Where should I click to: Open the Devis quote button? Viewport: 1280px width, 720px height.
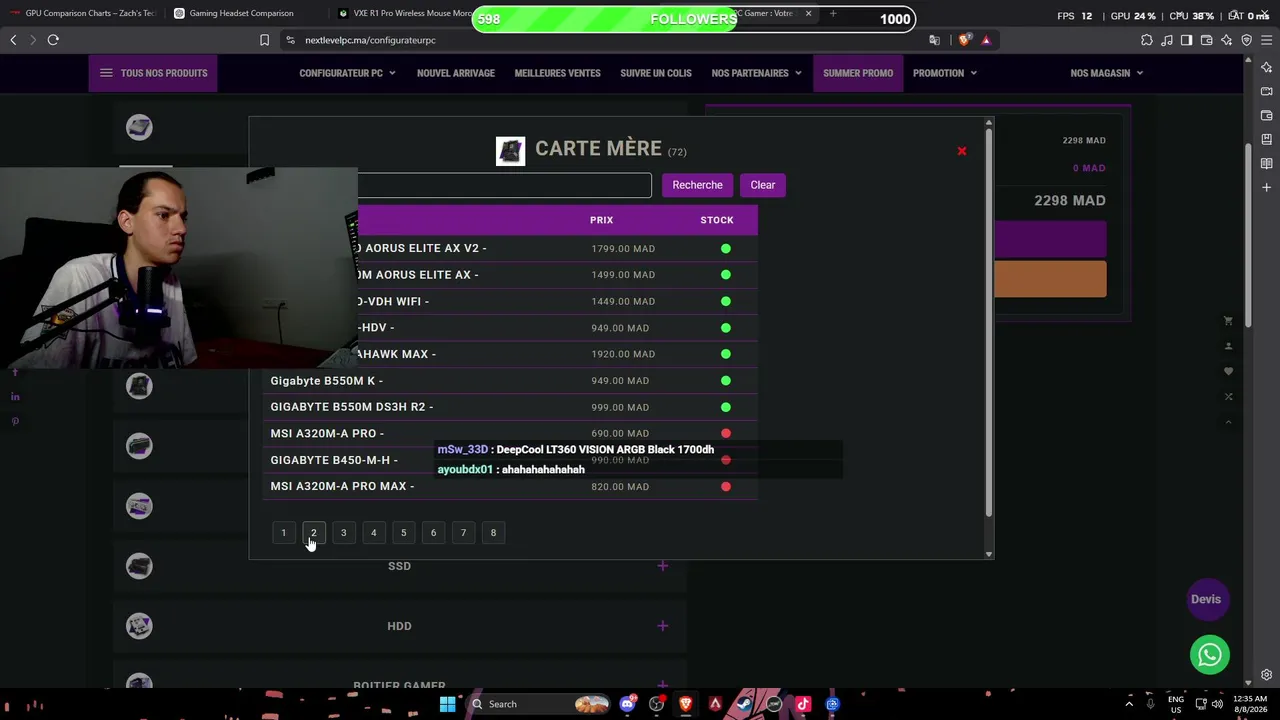(x=1206, y=599)
